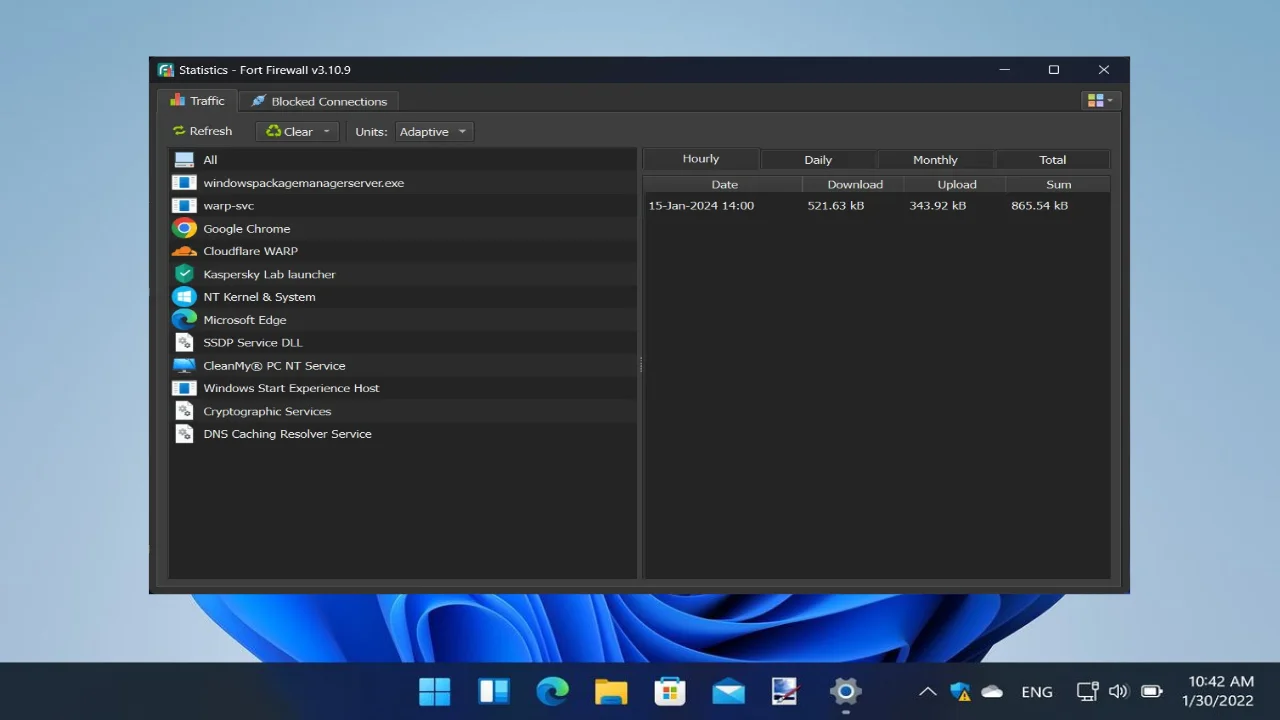The image size is (1280, 720).
Task: Click the Refresh button
Action: click(202, 131)
